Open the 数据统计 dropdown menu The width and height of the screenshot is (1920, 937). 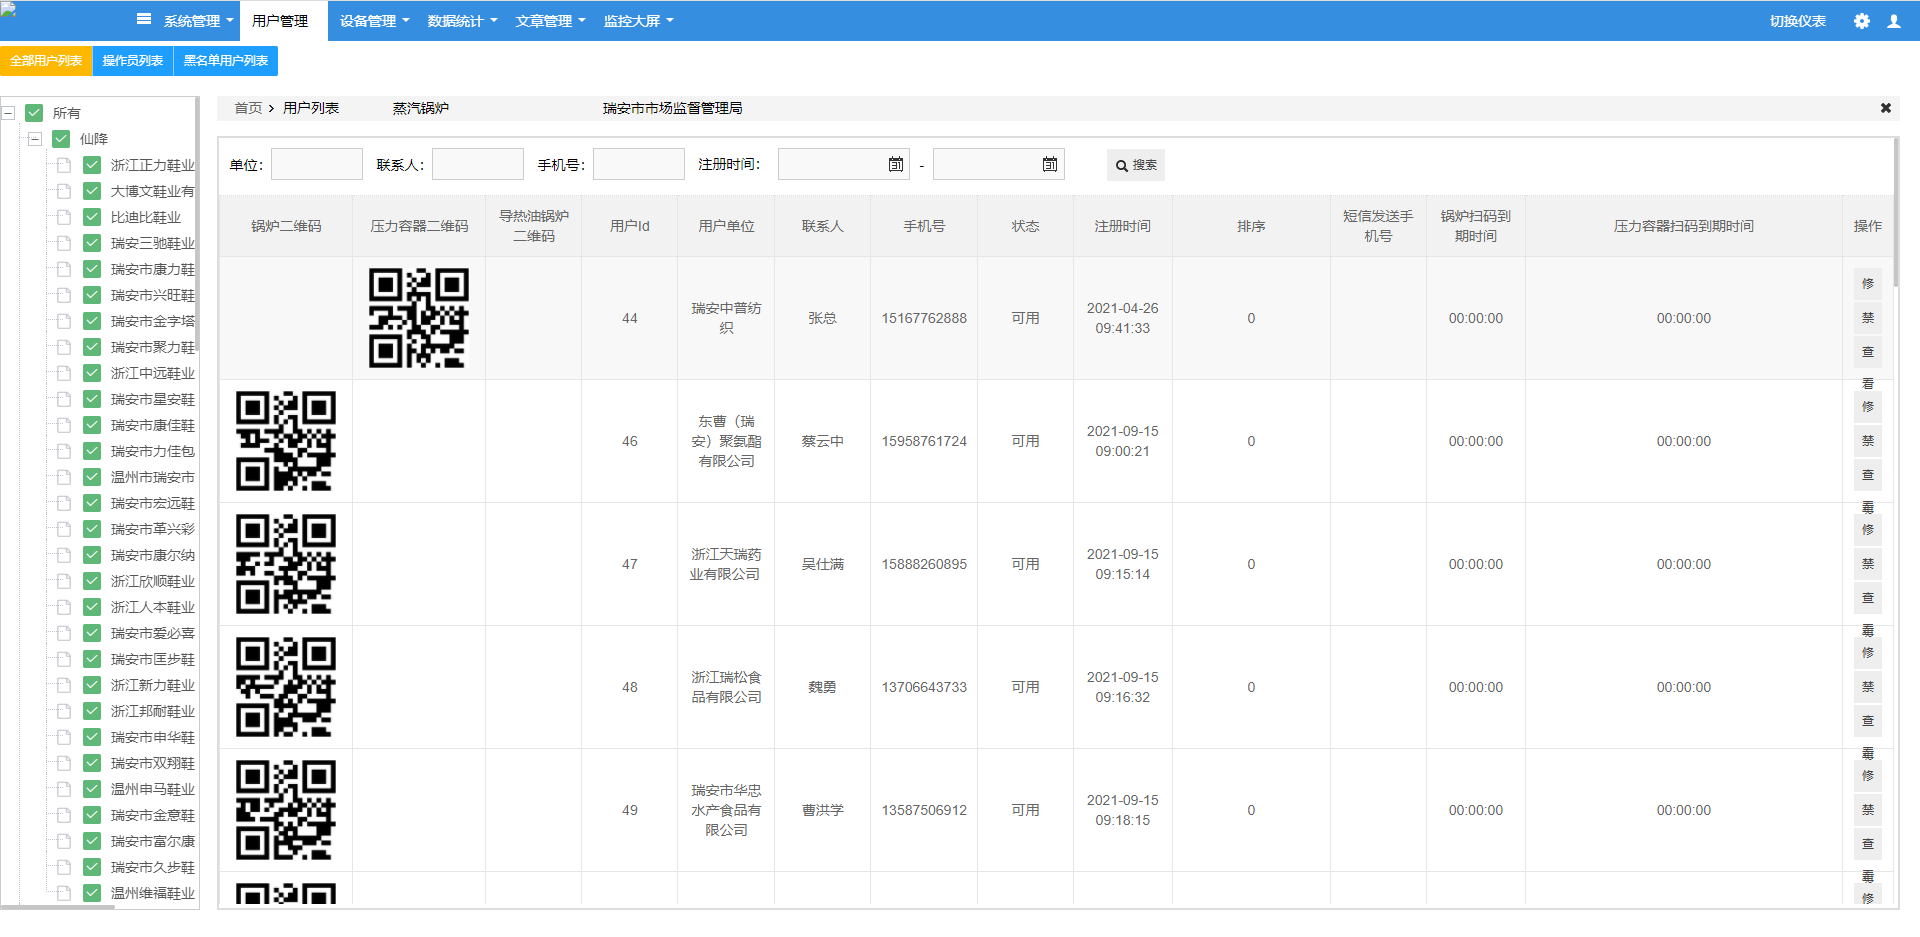462,21
